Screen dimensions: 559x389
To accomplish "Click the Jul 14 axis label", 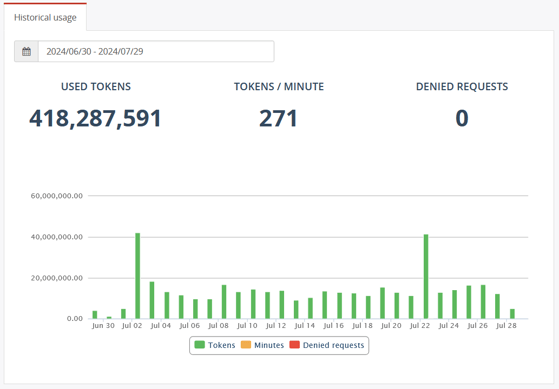I will 305,326.
